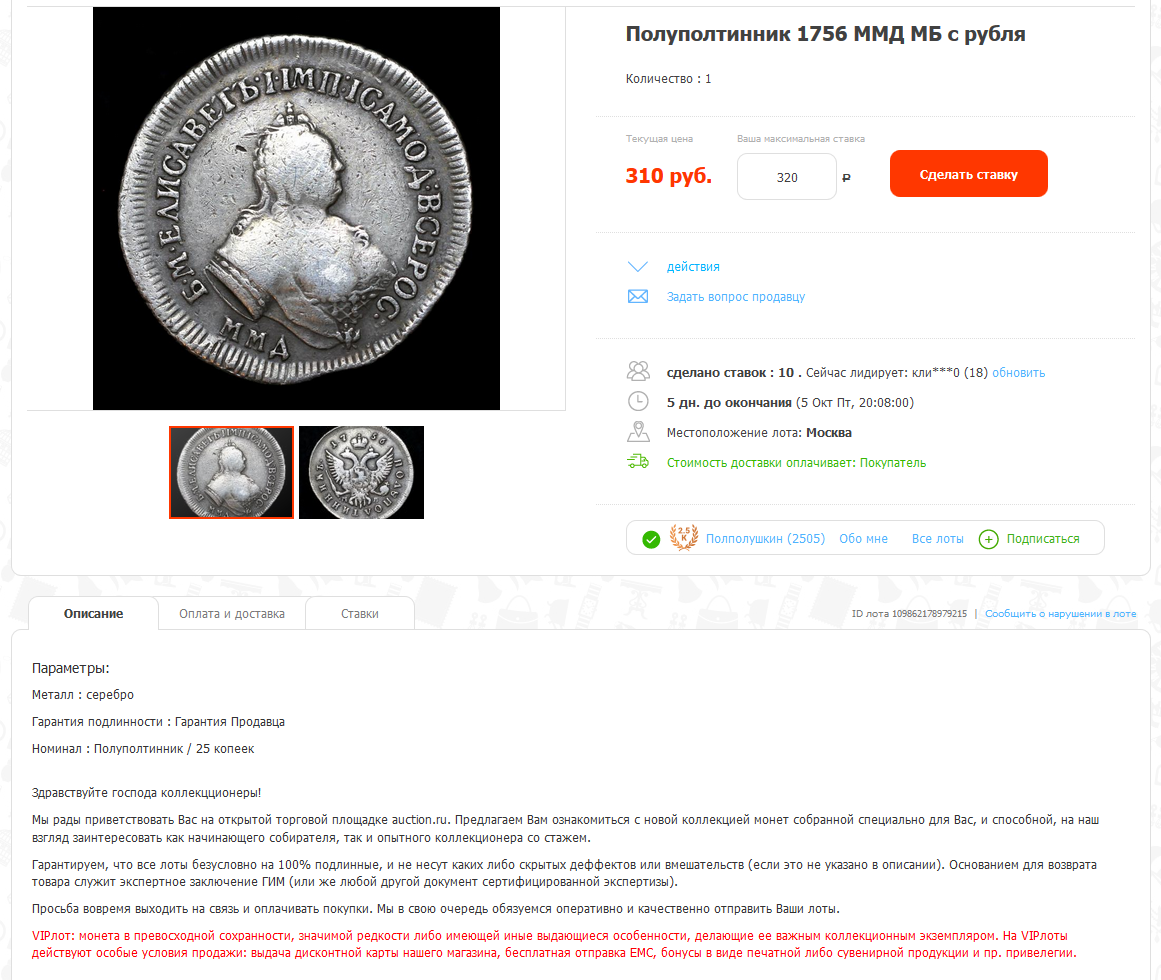
Task: Click the green delivery truck icon
Action: coord(638,462)
